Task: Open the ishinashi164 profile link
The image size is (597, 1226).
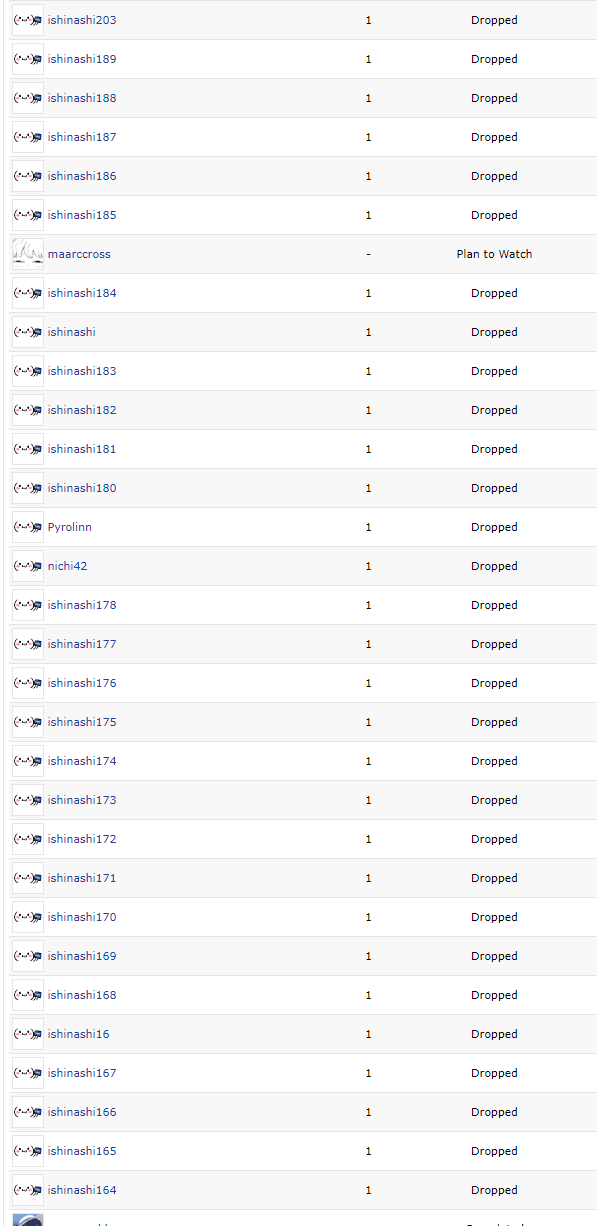Action: (82, 1190)
